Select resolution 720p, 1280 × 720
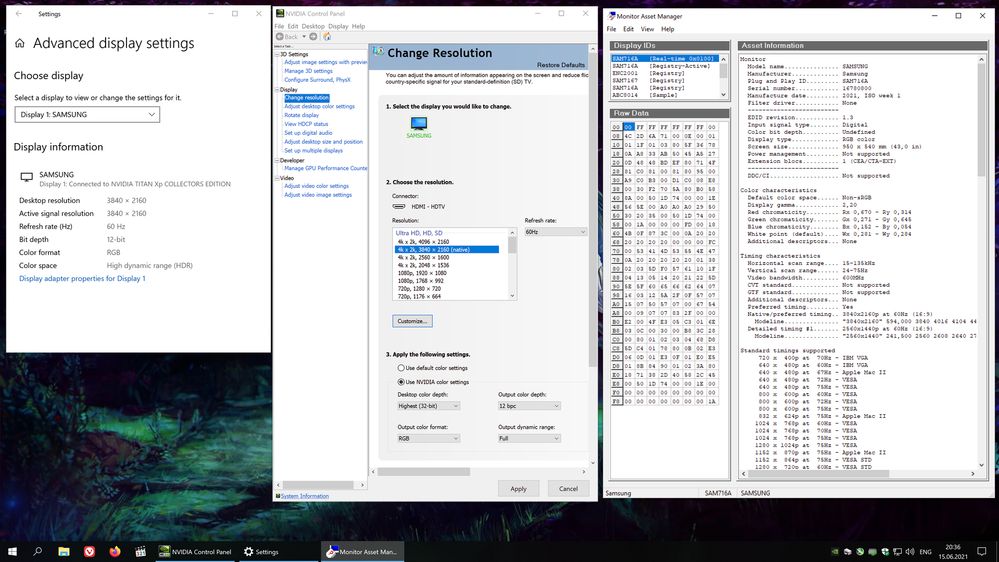 420,289
